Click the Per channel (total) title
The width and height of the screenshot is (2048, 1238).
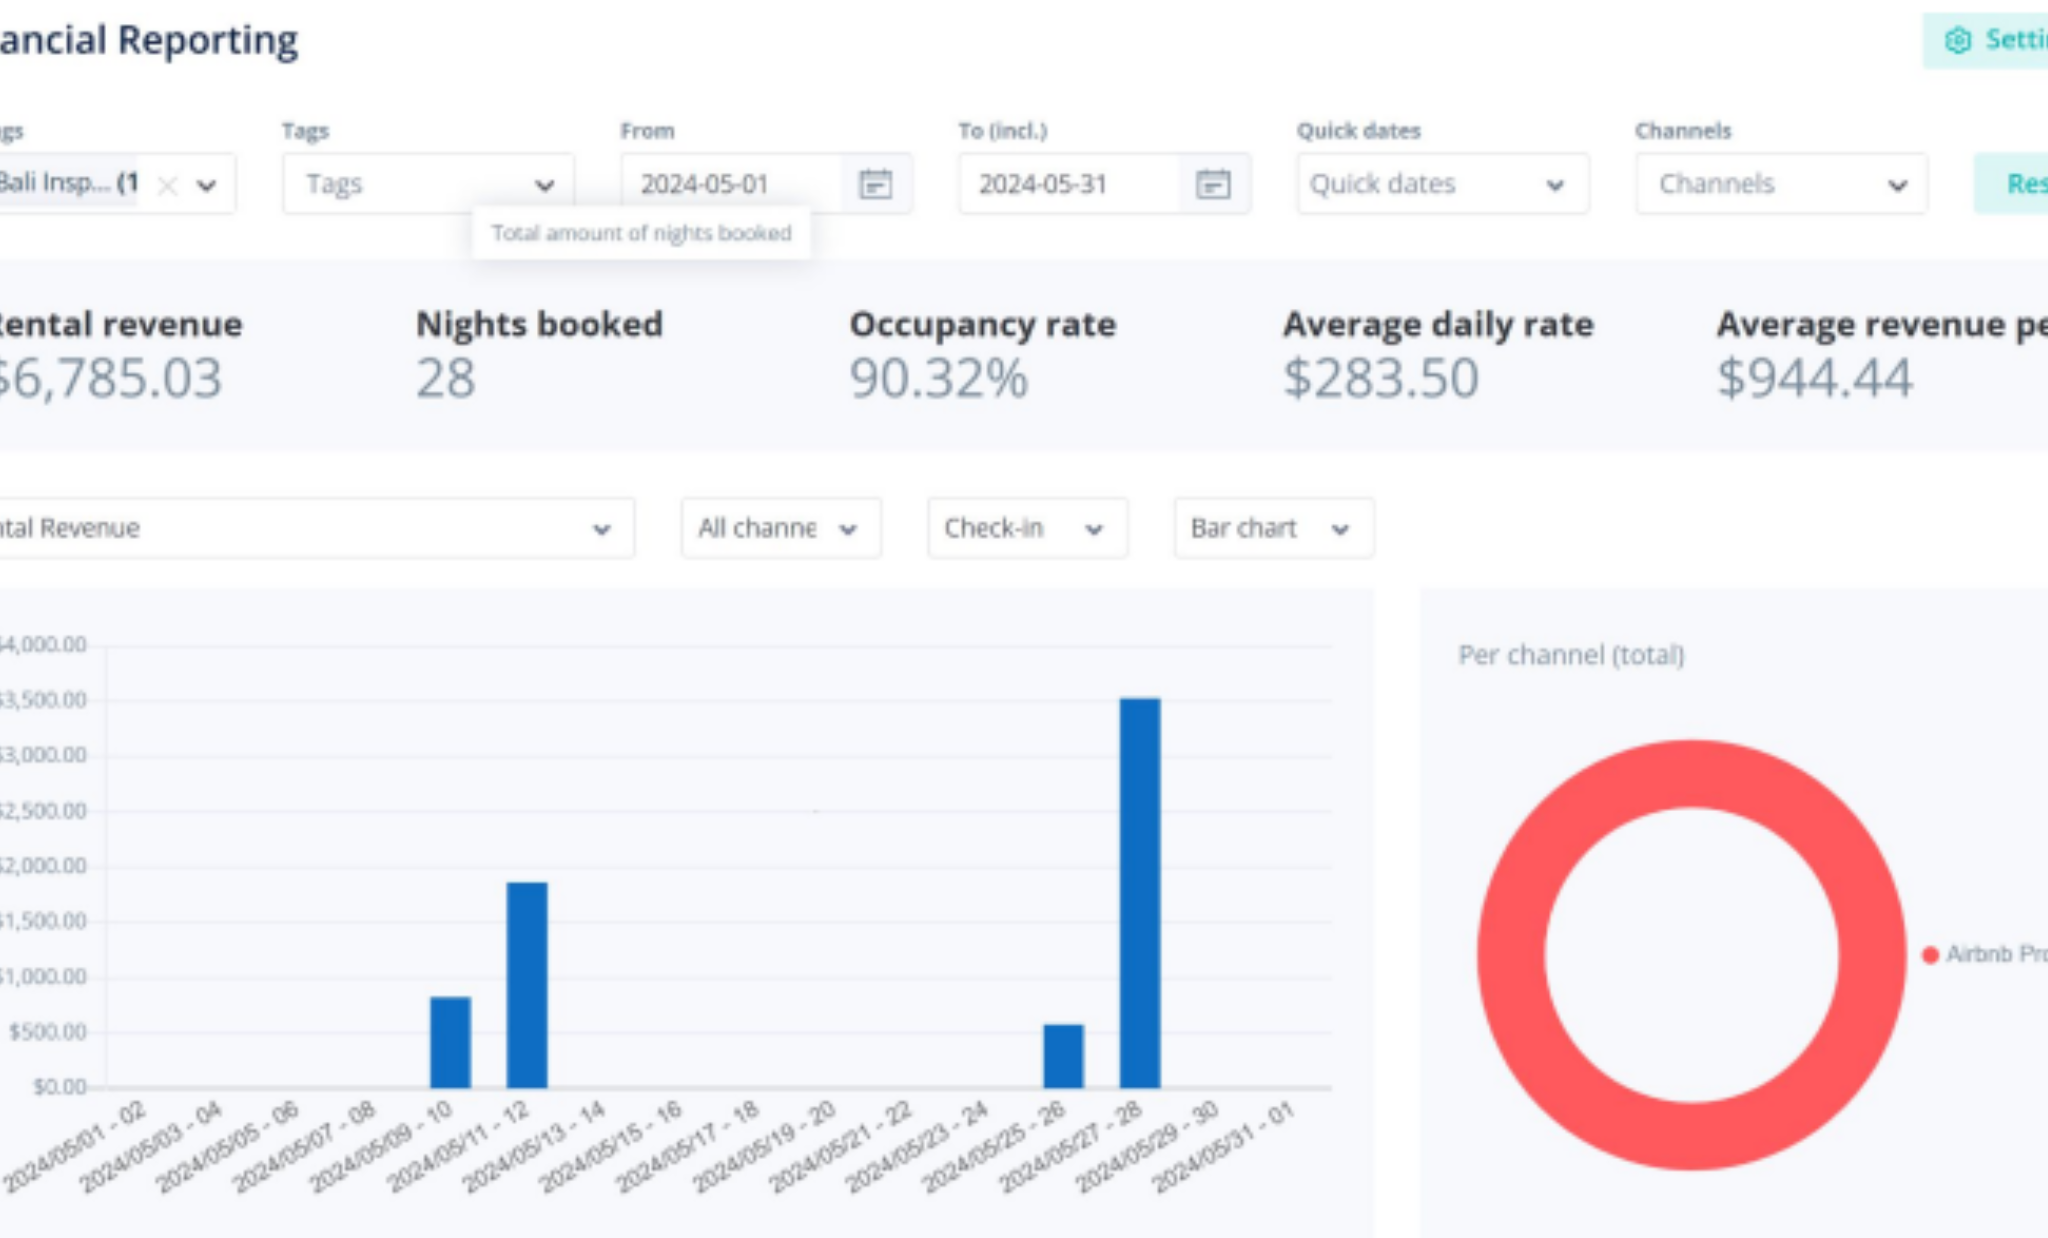[x=1571, y=655]
